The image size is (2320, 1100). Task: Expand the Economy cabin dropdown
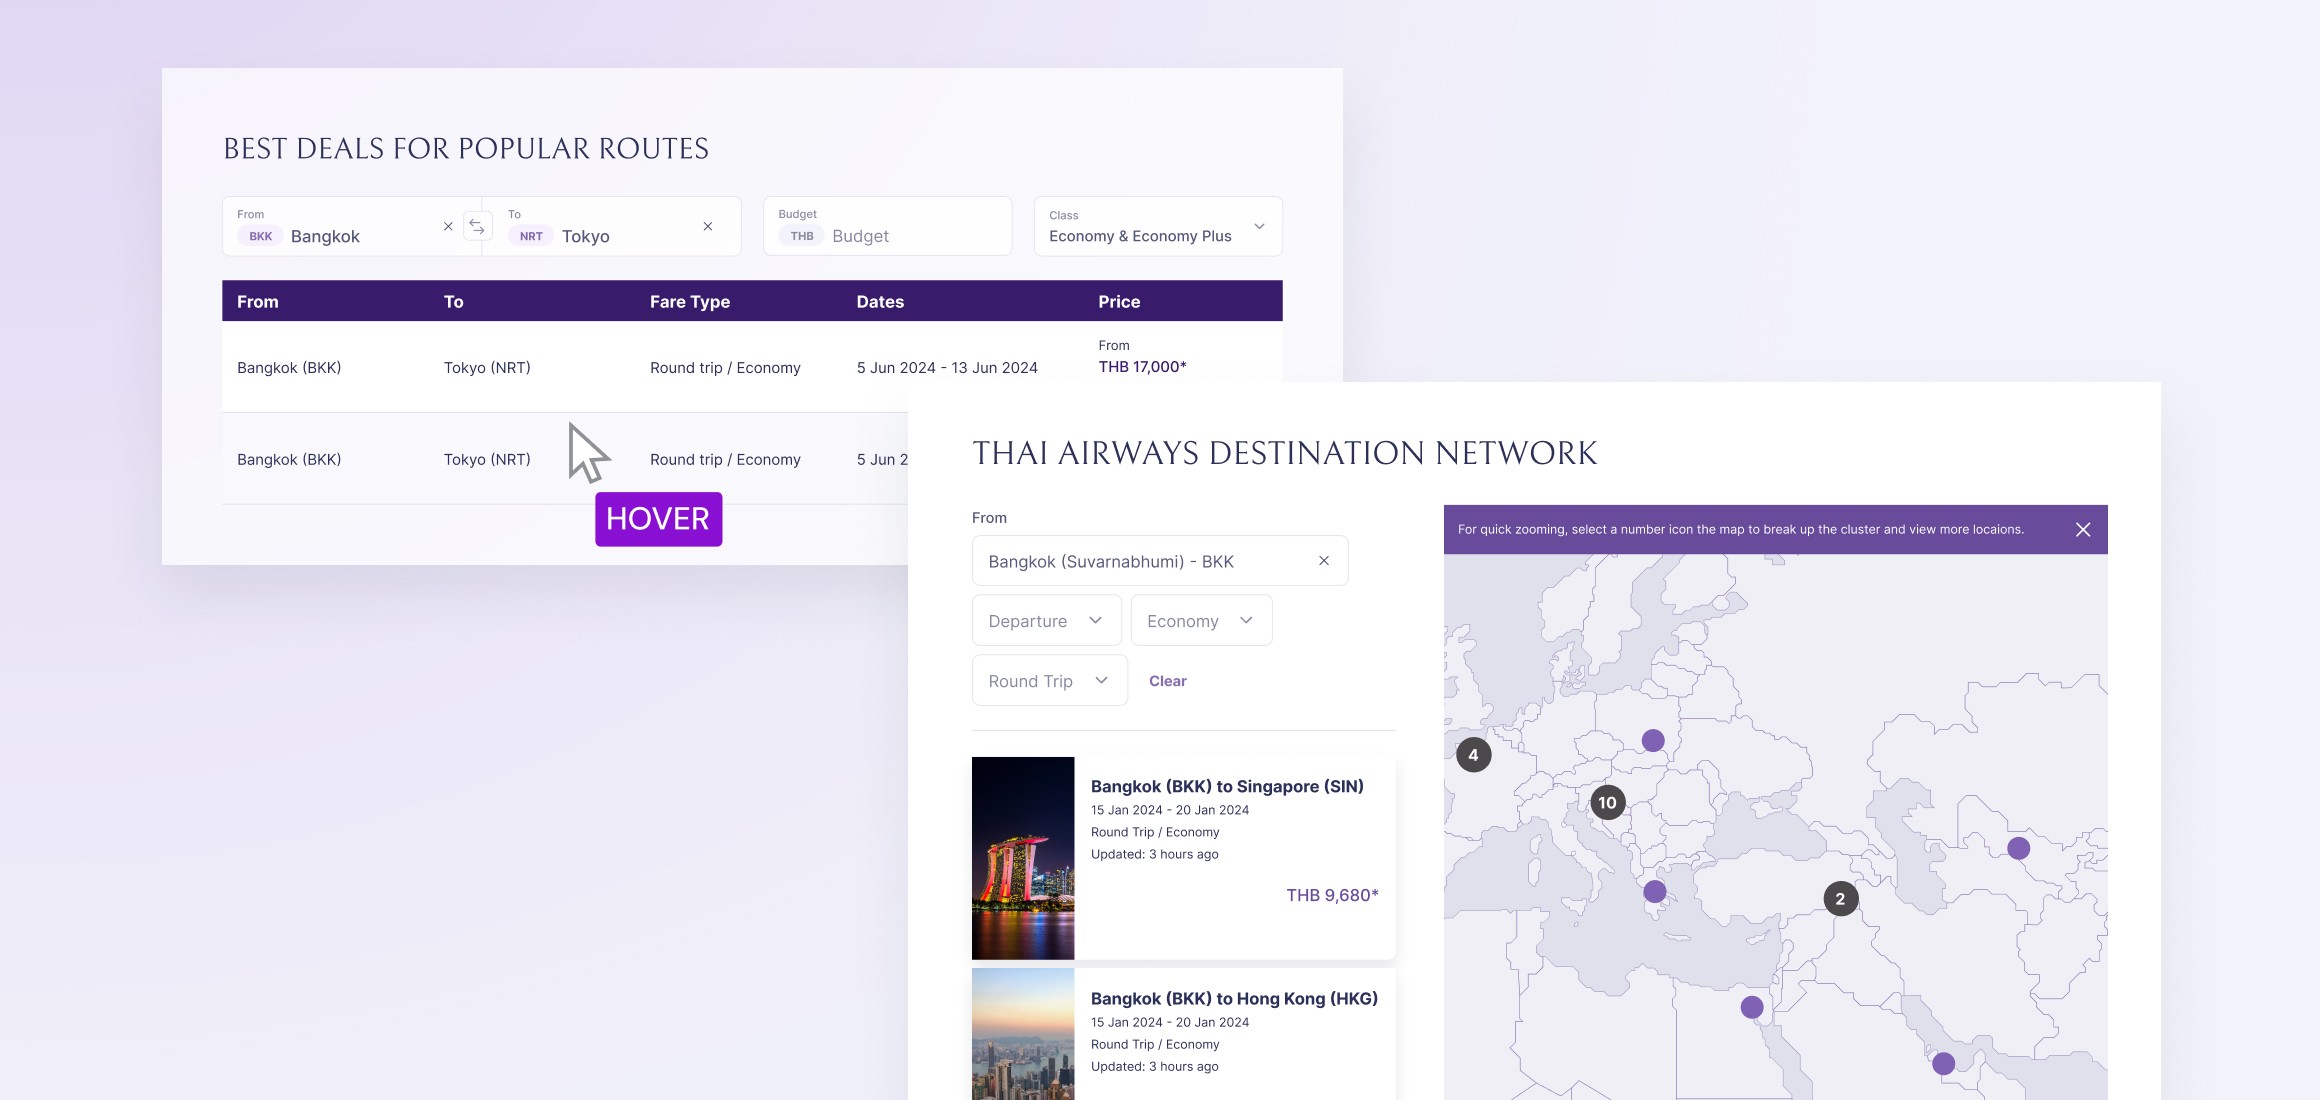(x=1201, y=621)
